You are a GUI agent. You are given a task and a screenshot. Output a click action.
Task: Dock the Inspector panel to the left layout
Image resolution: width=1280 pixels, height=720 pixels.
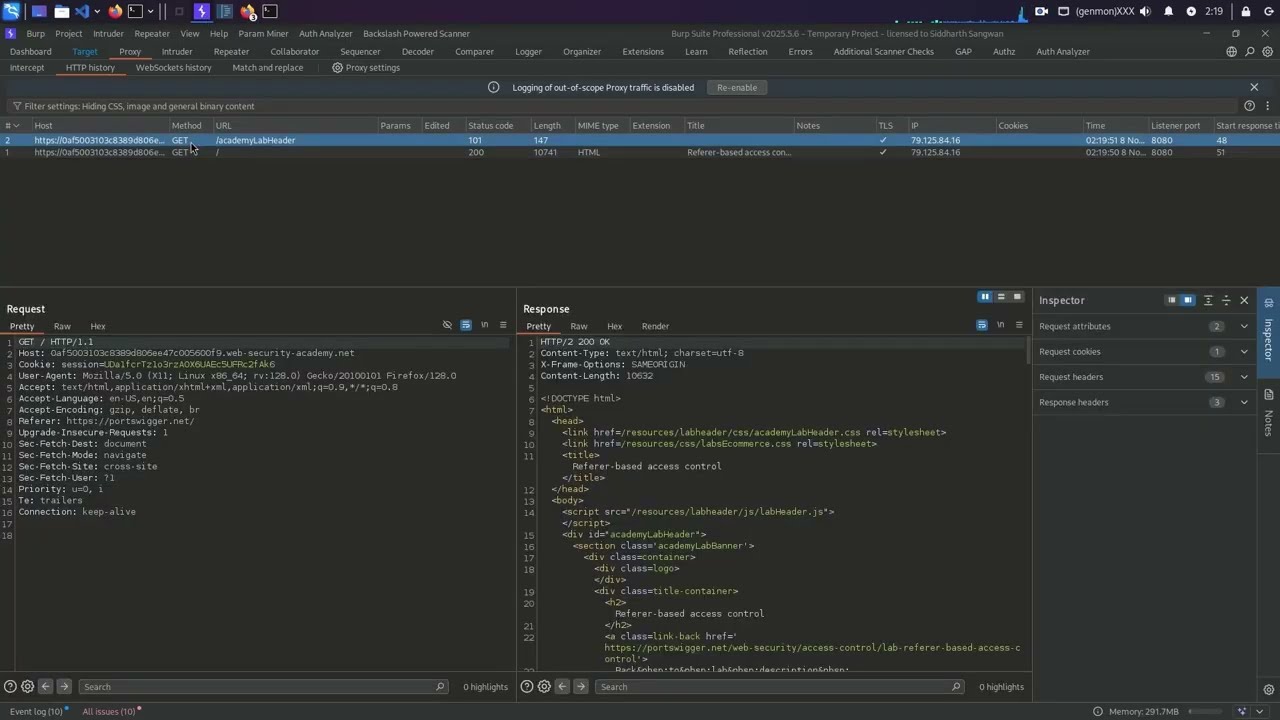pyautogui.click(x=1171, y=300)
